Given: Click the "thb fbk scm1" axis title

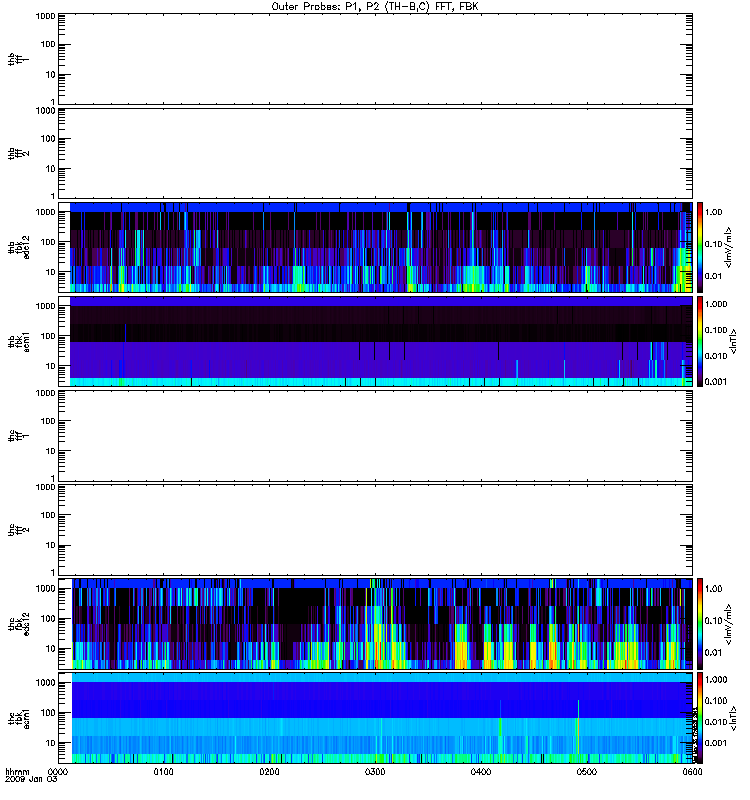Looking at the screenshot, I should tap(18, 342).
